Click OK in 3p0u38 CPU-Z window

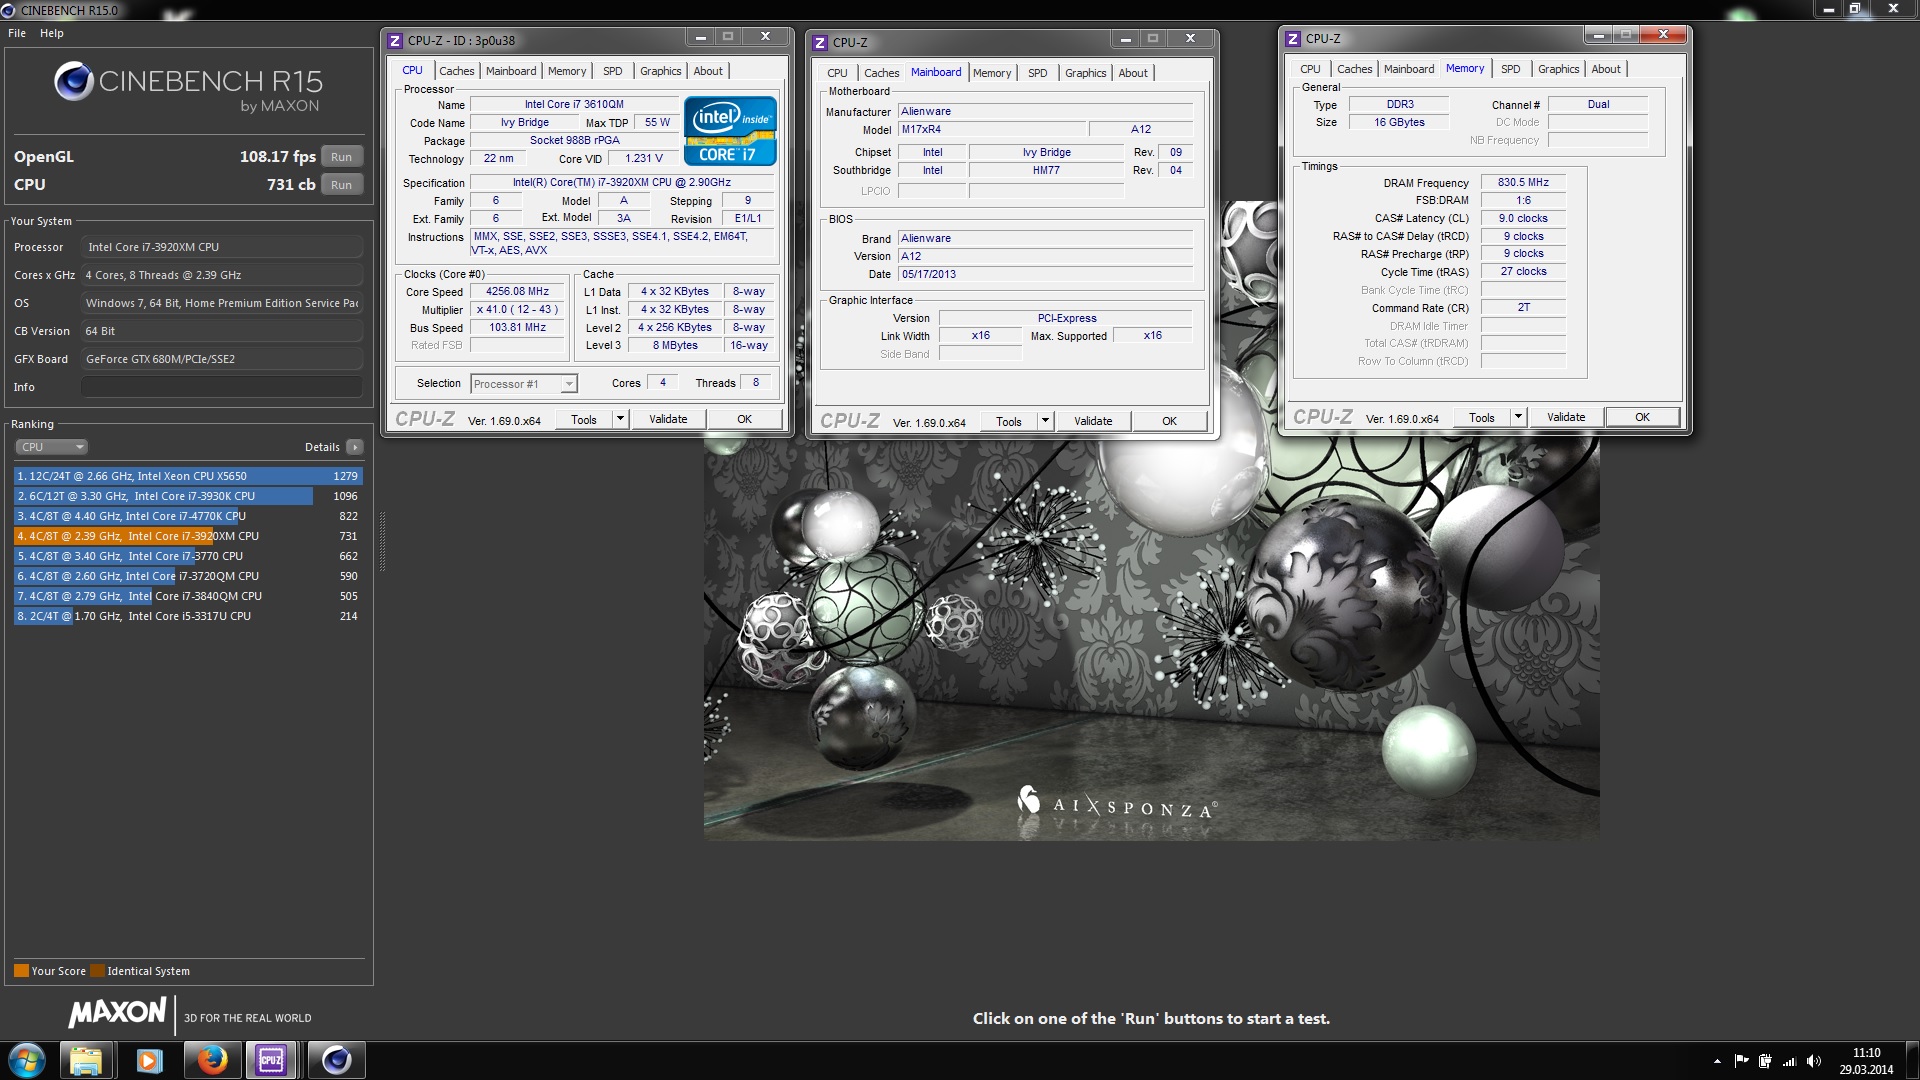745,420
